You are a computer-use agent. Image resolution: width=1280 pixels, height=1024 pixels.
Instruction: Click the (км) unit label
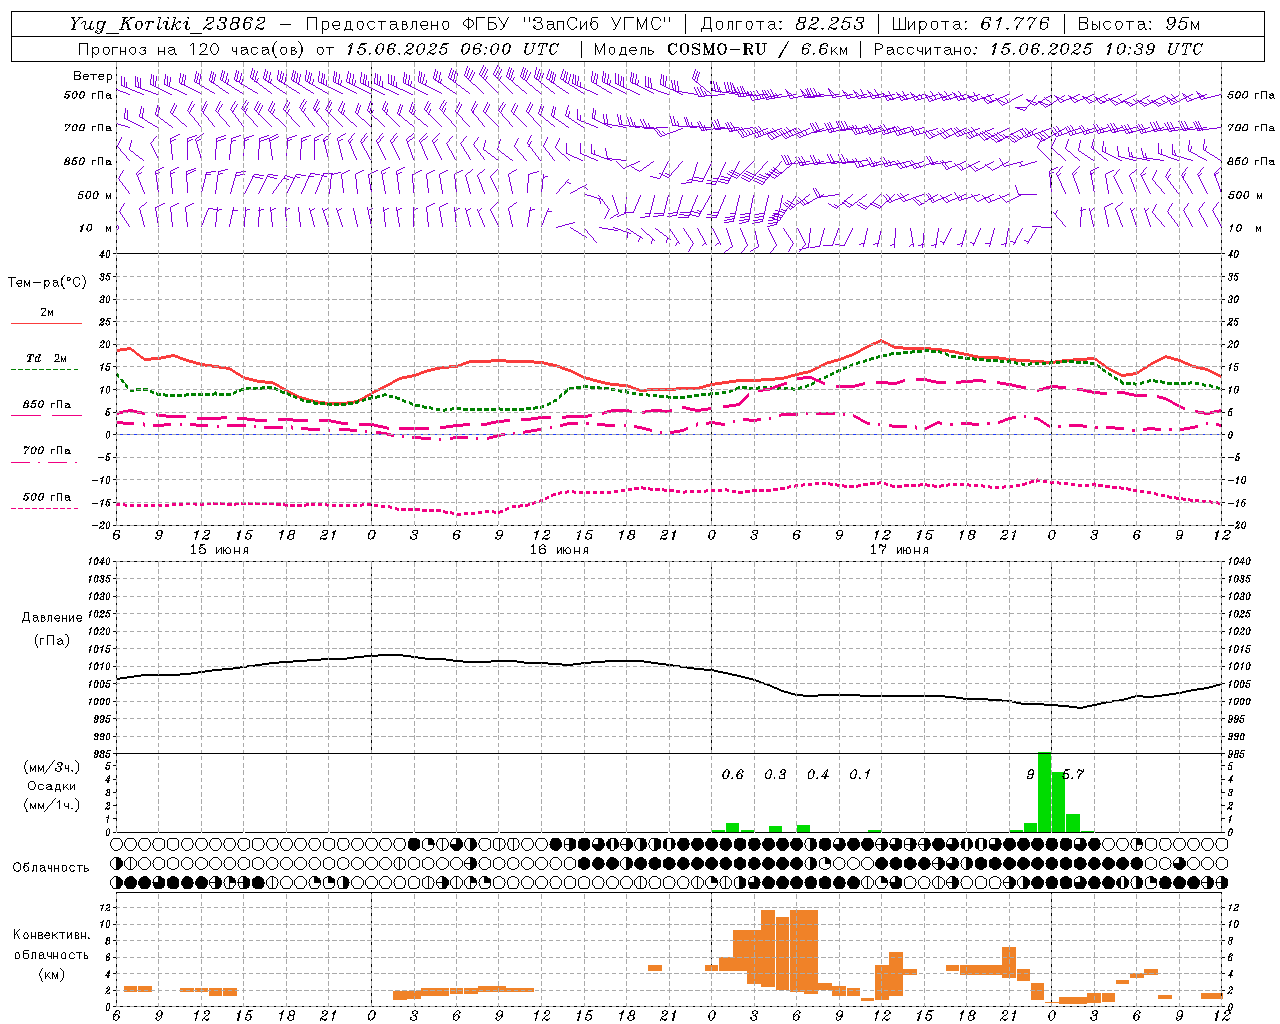click(51, 973)
